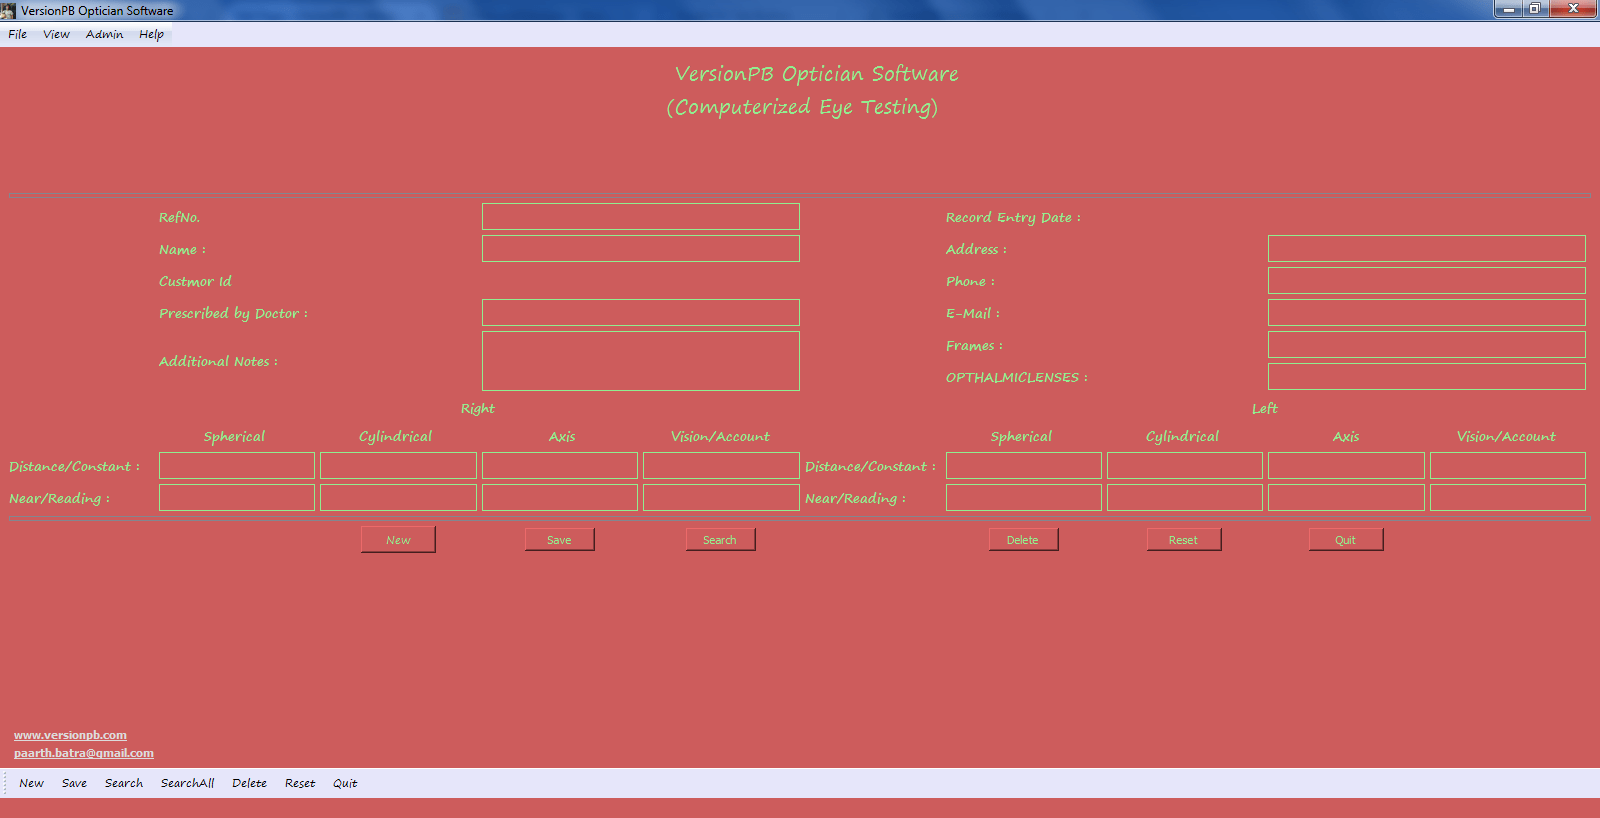The image size is (1600, 818).
Task: Click the 'Record Entry Date :' label
Action: tap(1013, 217)
